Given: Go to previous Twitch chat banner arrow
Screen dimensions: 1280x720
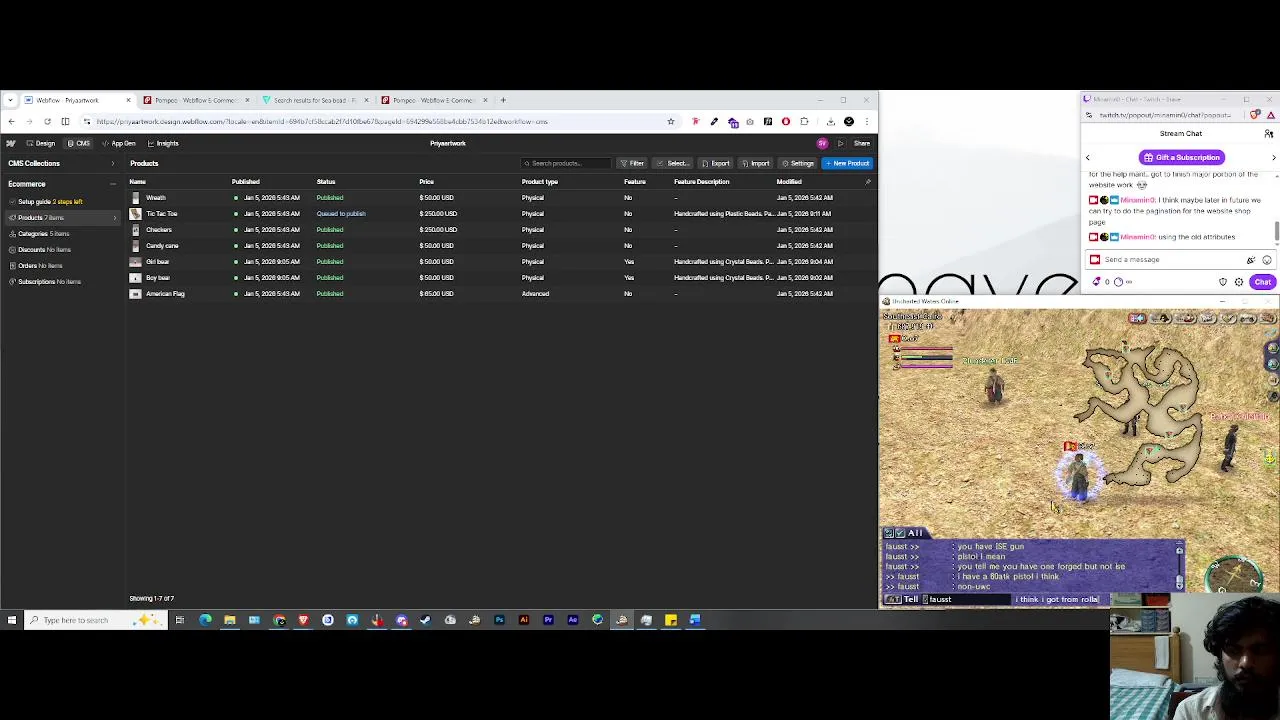Looking at the screenshot, I should (x=1088, y=157).
